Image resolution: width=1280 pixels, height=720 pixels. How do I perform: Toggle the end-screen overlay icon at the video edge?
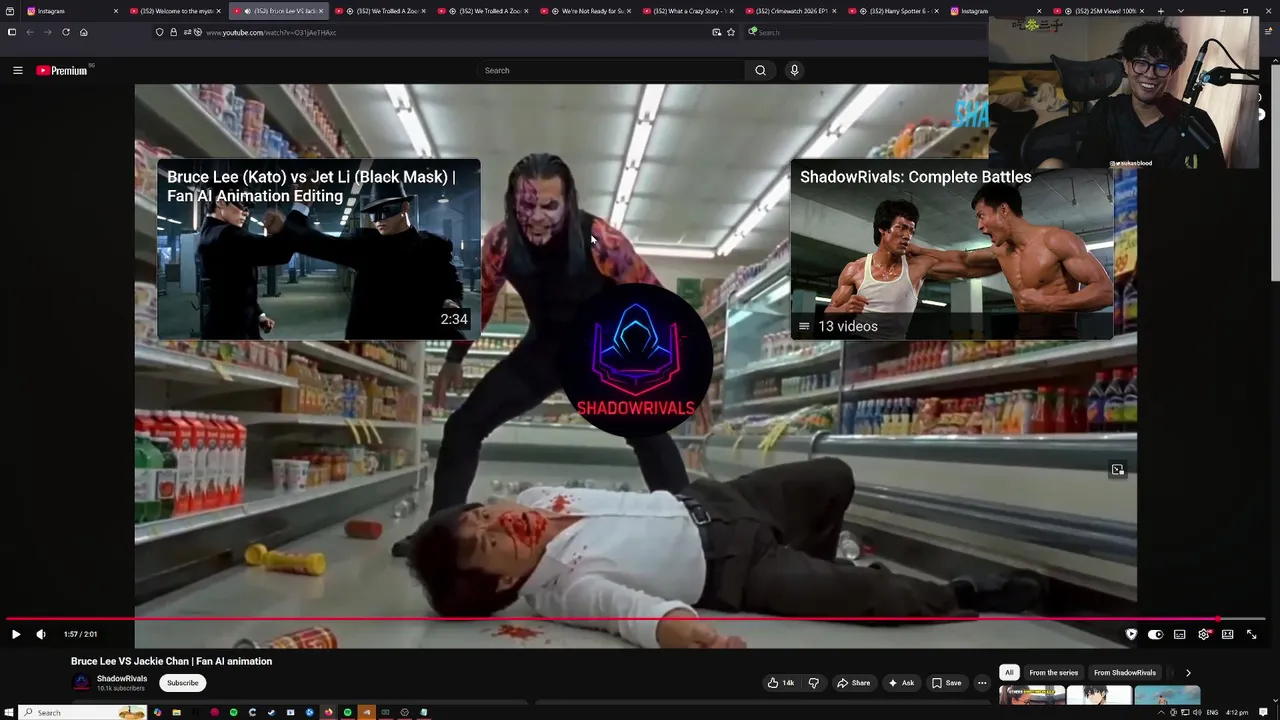pyautogui.click(x=1118, y=470)
